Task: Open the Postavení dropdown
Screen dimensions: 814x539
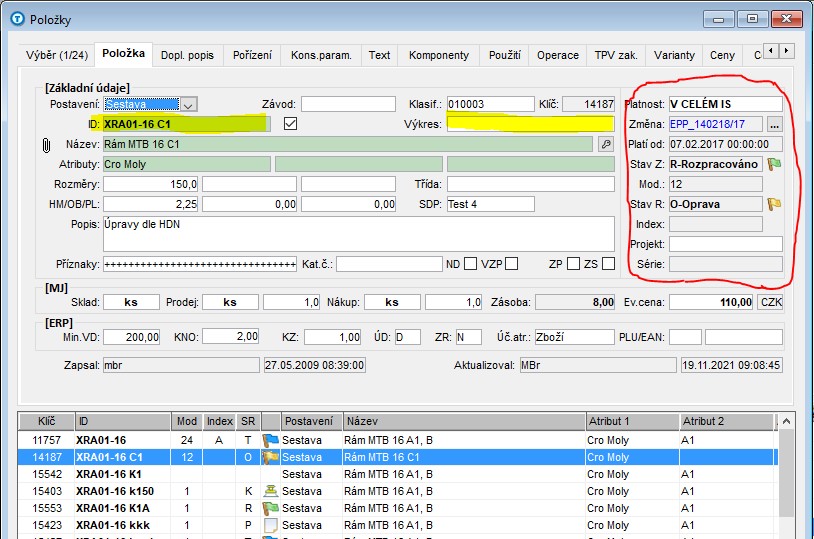Action: pyautogui.click(x=188, y=104)
